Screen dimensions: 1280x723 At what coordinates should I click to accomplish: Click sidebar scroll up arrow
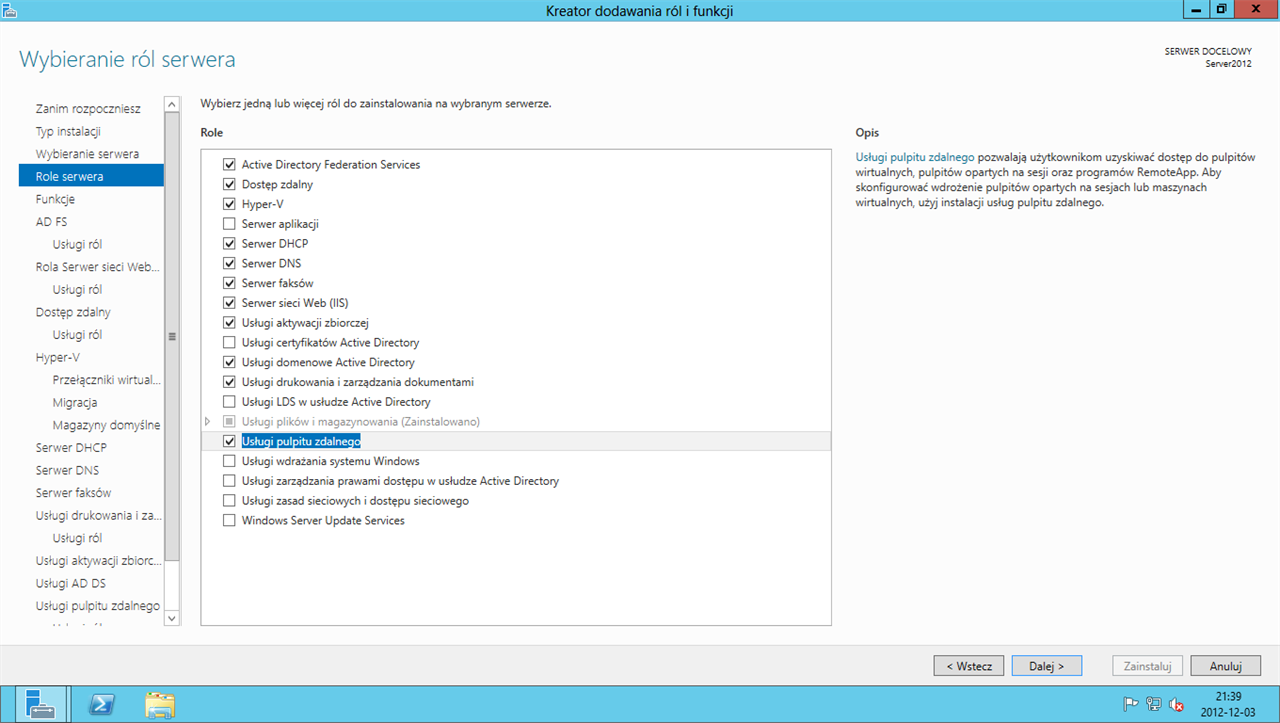point(171,104)
